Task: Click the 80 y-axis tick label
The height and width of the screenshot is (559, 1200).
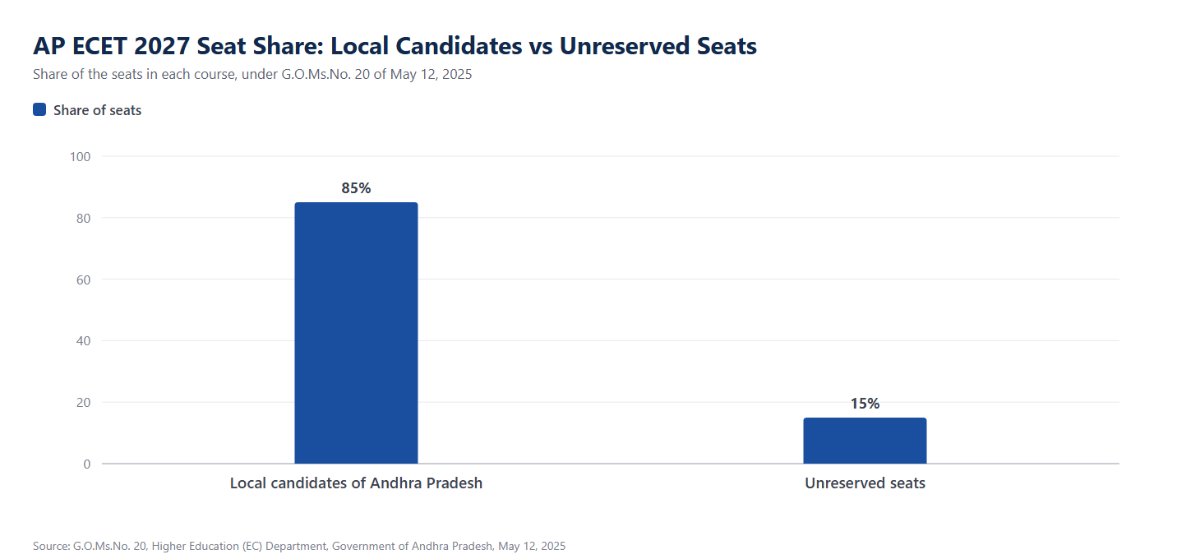Action: tap(84, 218)
